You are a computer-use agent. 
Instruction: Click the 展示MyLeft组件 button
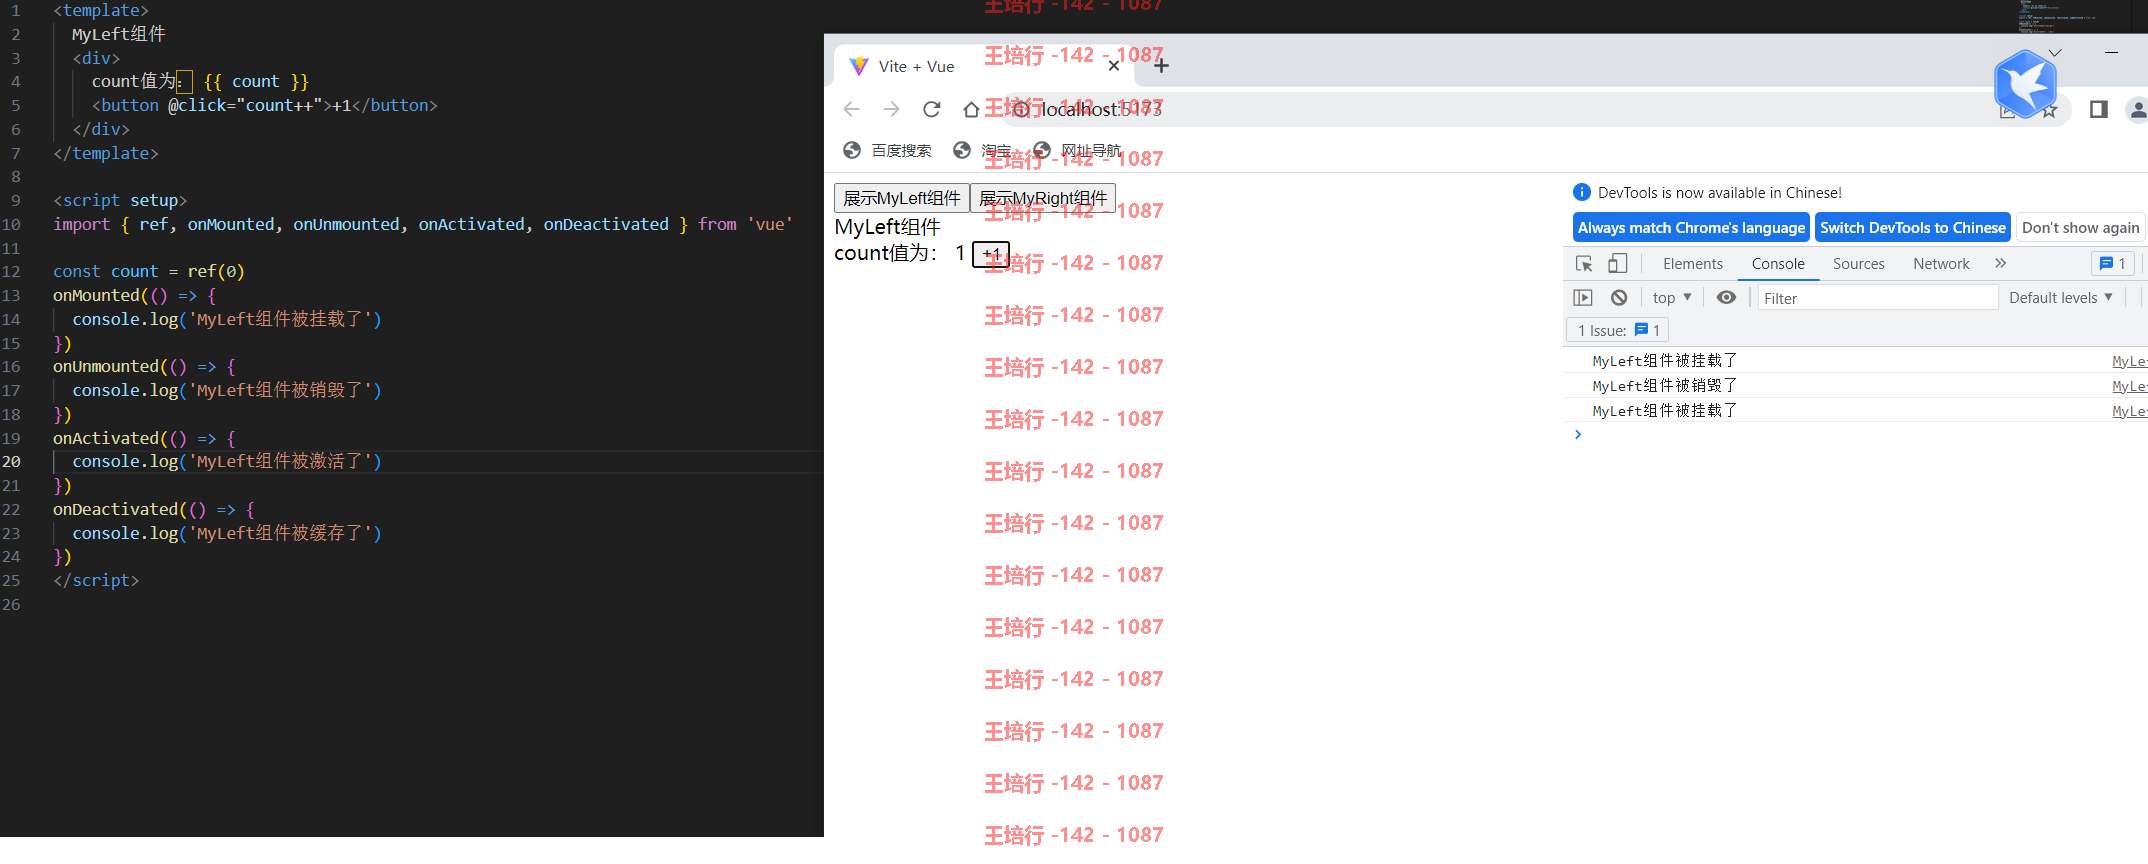(902, 198)
